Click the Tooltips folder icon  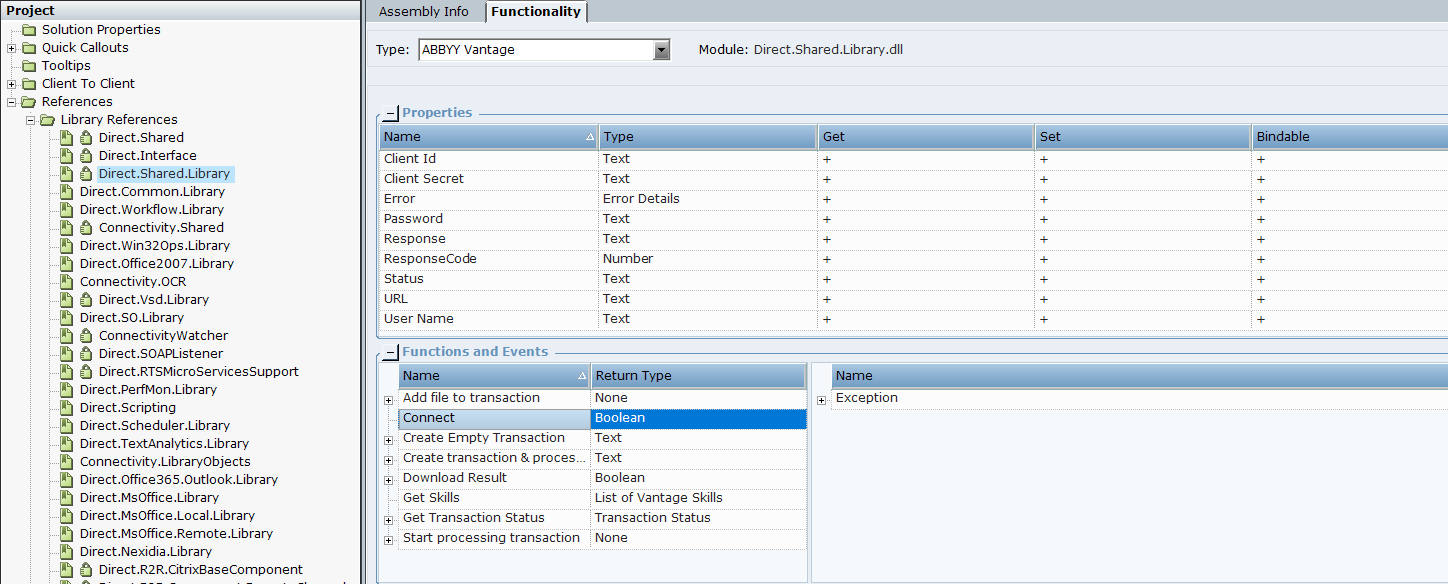pos(29,66)
